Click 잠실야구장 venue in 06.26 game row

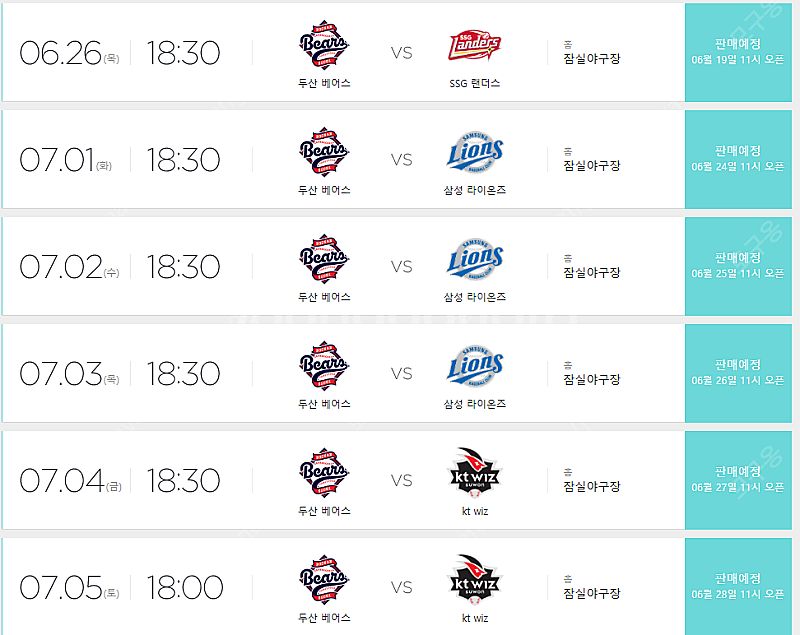[591, 59]
